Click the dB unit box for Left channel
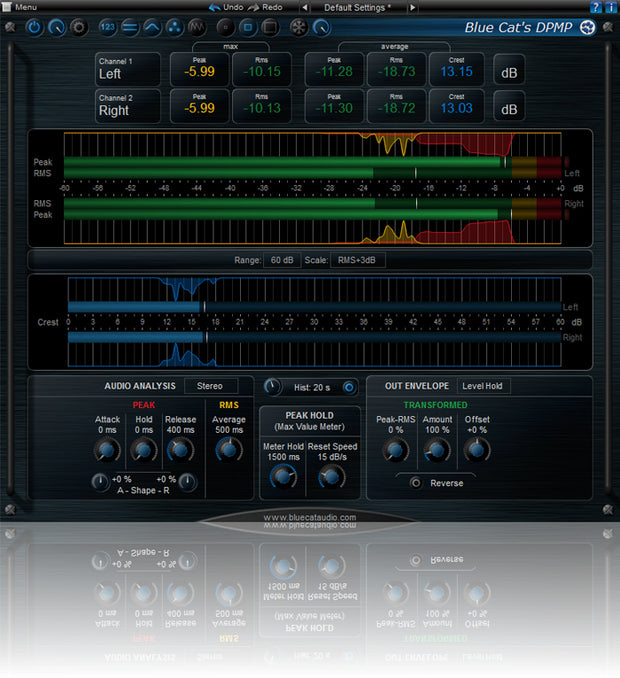This screenshot has height=678, width=620. (x=509, y=70)
